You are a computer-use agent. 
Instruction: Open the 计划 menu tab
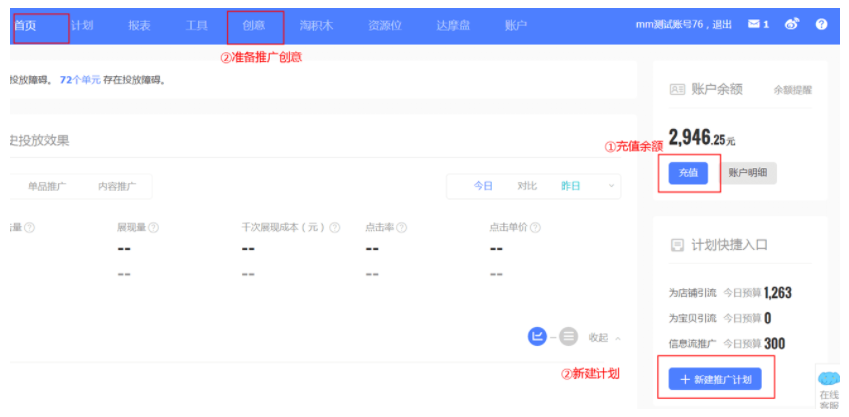pyautogui.click(x=82, y=25)
